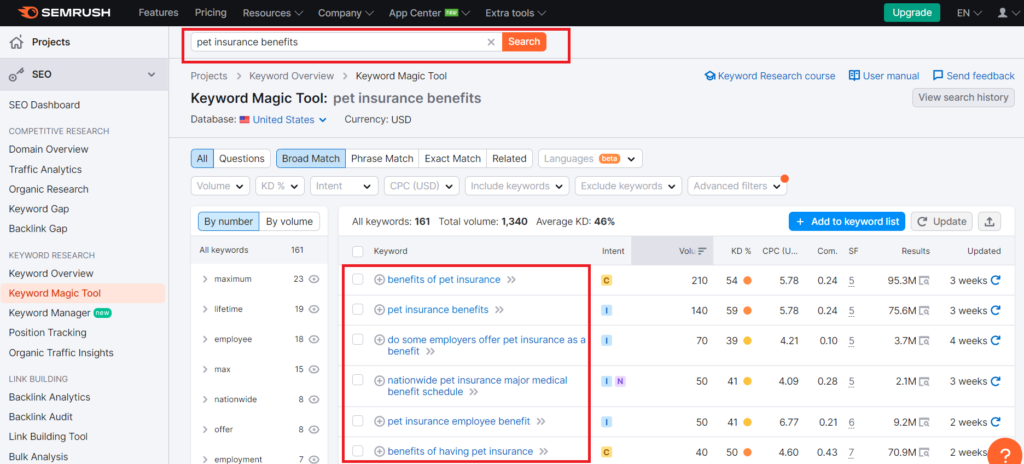Screen dimensions: 1024x464
Task: Click the export upload icon button
Action: (x=989, y=222)
